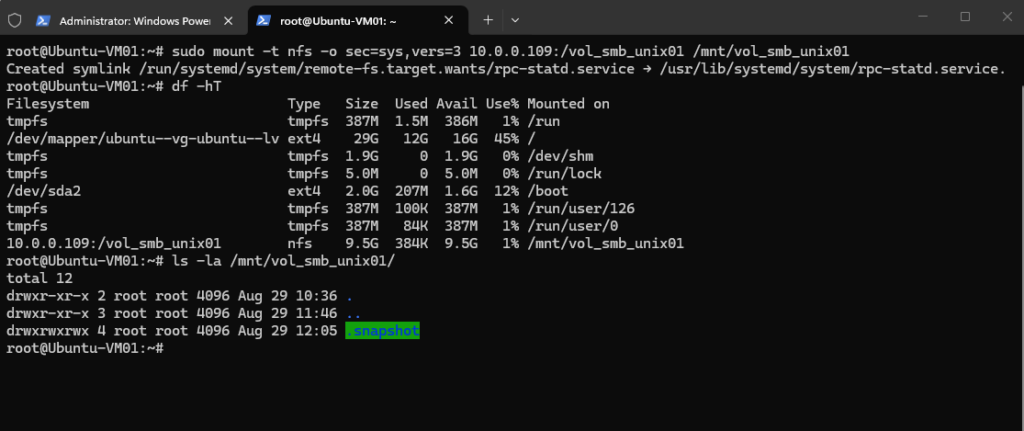Click the ls -la /mnt/vol_smb_unix01/ command

[282, 261]
